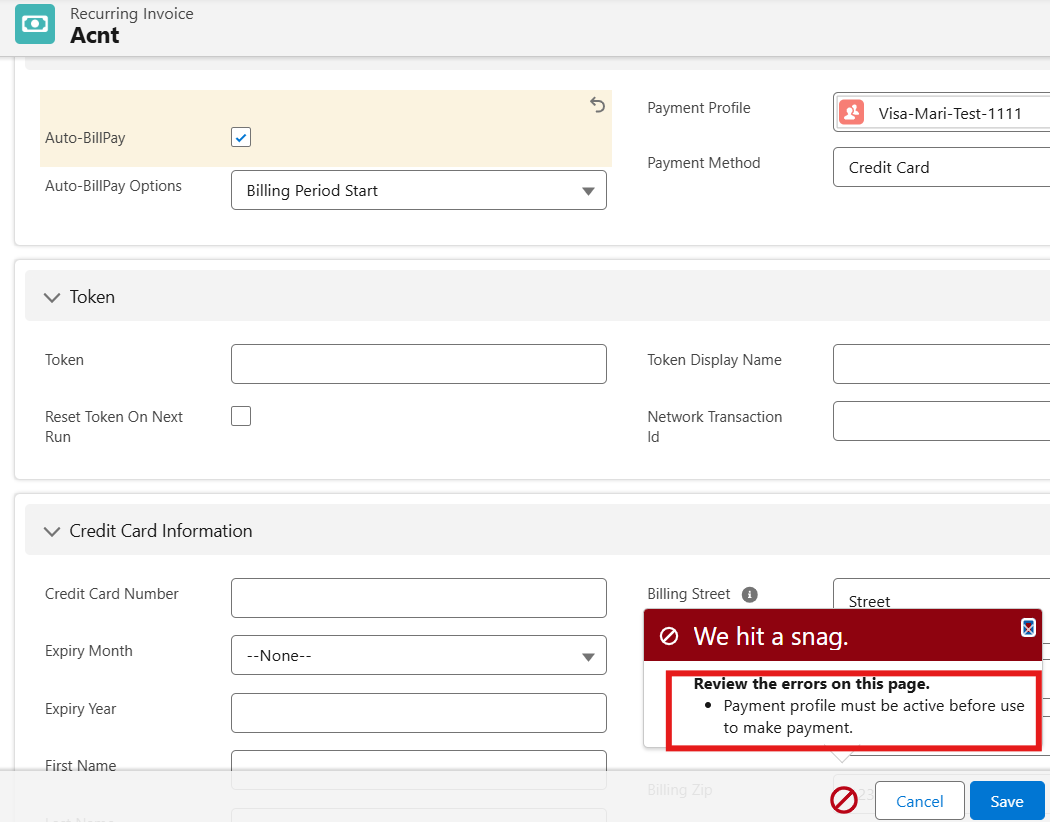Click the Cancel button
This screenshot has height=822, width=1050.
click(919, 801)
